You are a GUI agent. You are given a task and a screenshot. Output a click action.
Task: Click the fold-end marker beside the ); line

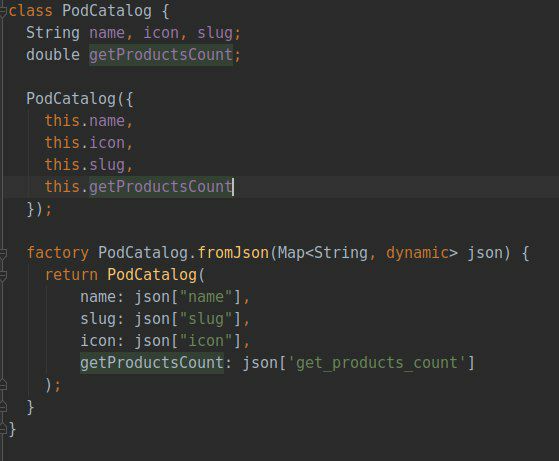click(x=3, y=385)
